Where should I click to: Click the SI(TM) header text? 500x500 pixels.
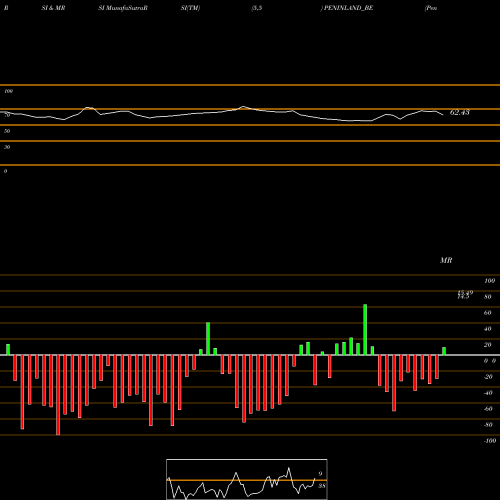click(x=190, y=8)
